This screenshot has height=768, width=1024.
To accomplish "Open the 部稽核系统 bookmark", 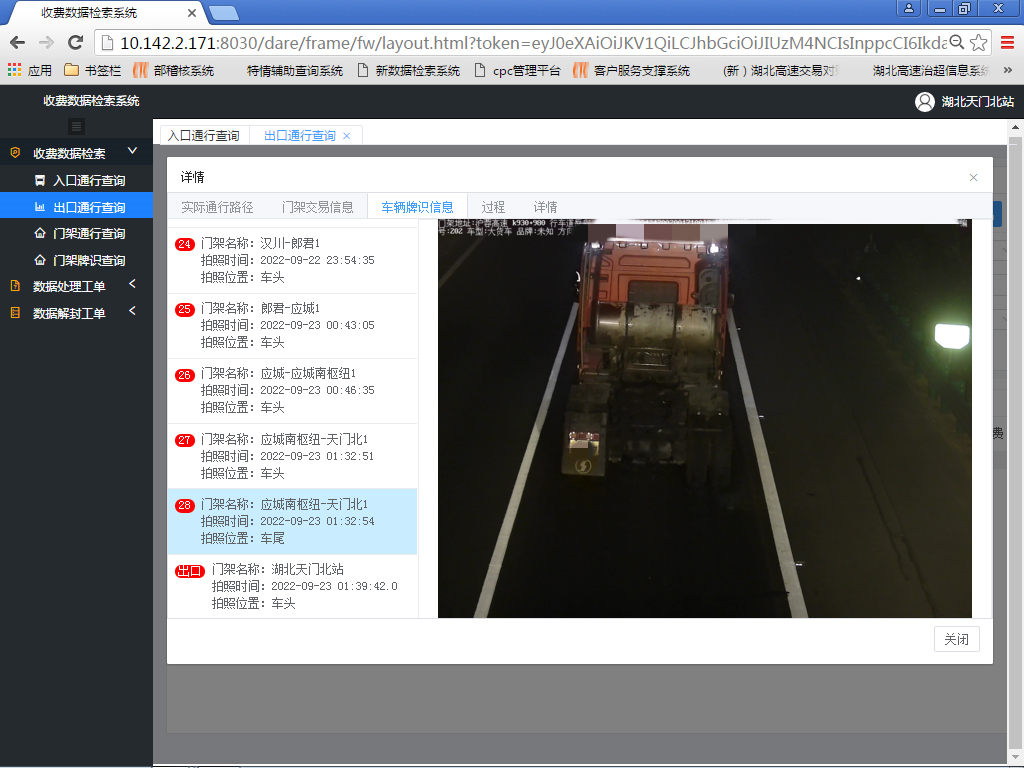I will [174, 71].
